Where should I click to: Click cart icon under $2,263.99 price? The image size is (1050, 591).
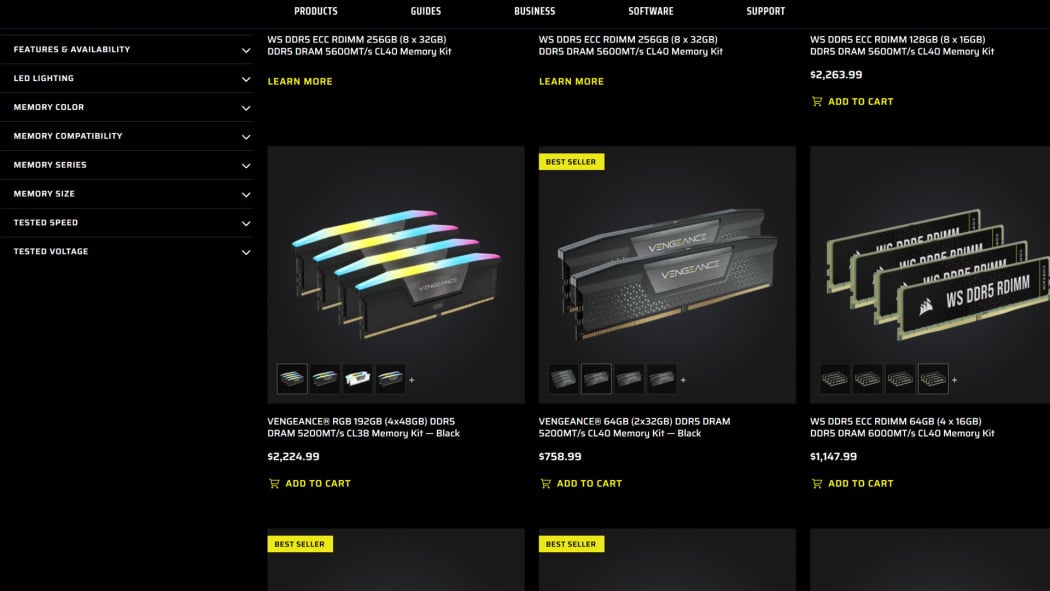[x=816, y=102]
